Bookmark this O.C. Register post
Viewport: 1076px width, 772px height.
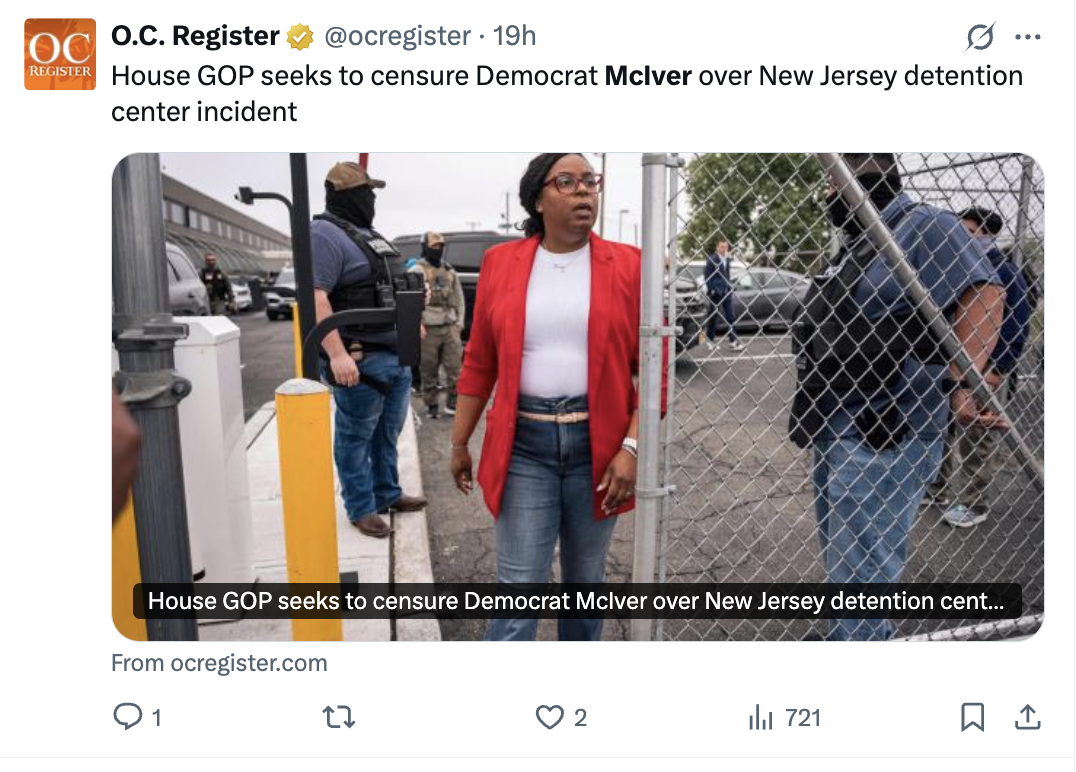point(972,717)
